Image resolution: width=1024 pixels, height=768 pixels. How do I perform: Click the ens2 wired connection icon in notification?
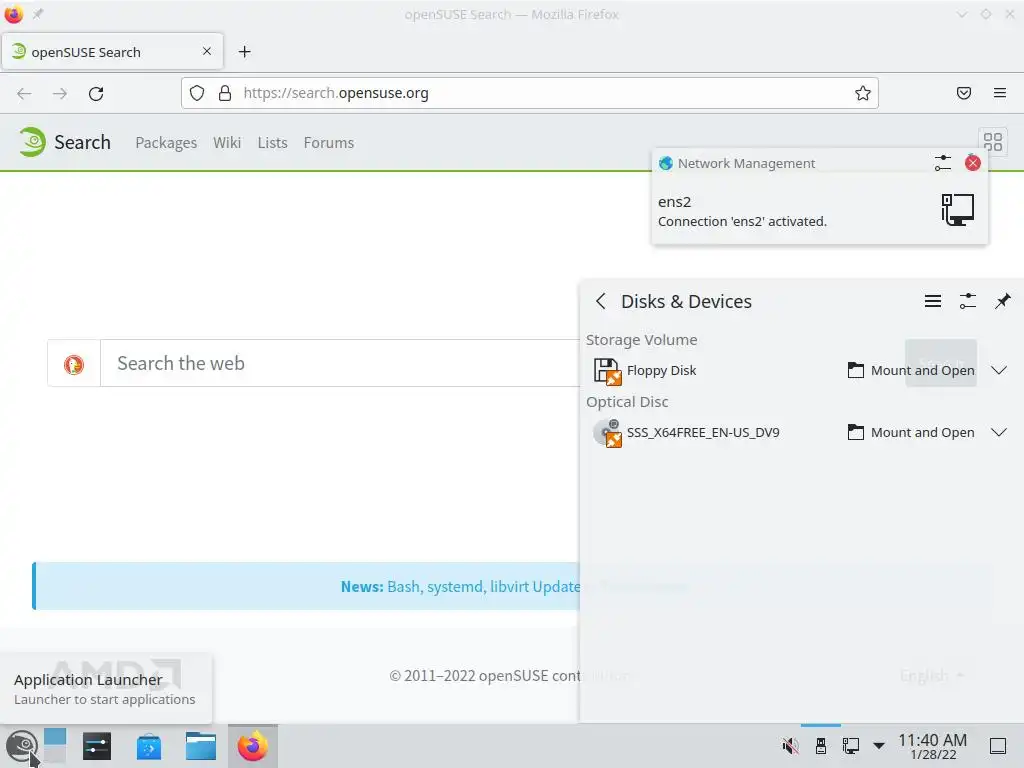click(x=957, y=210)
